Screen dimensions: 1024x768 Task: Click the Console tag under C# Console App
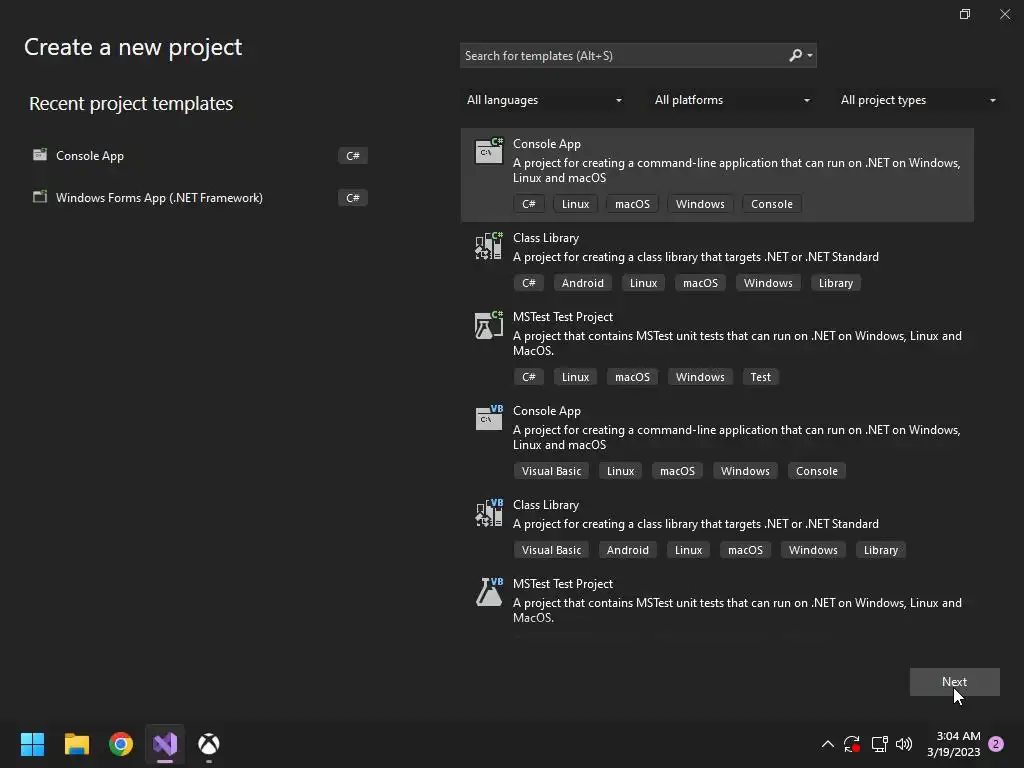[x=771, y=204]
